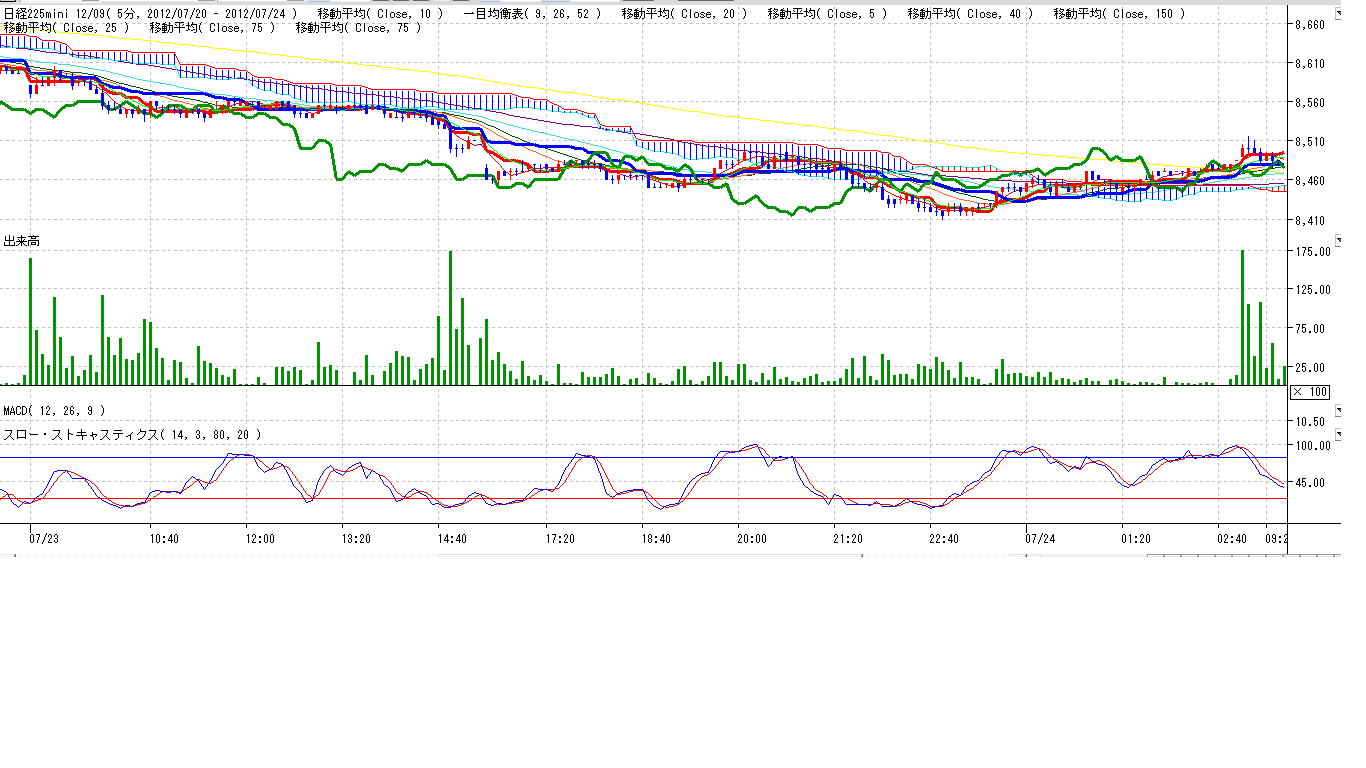Open the price chart panel dropdown arrow
The image size is (1366, 768).
1339,13
